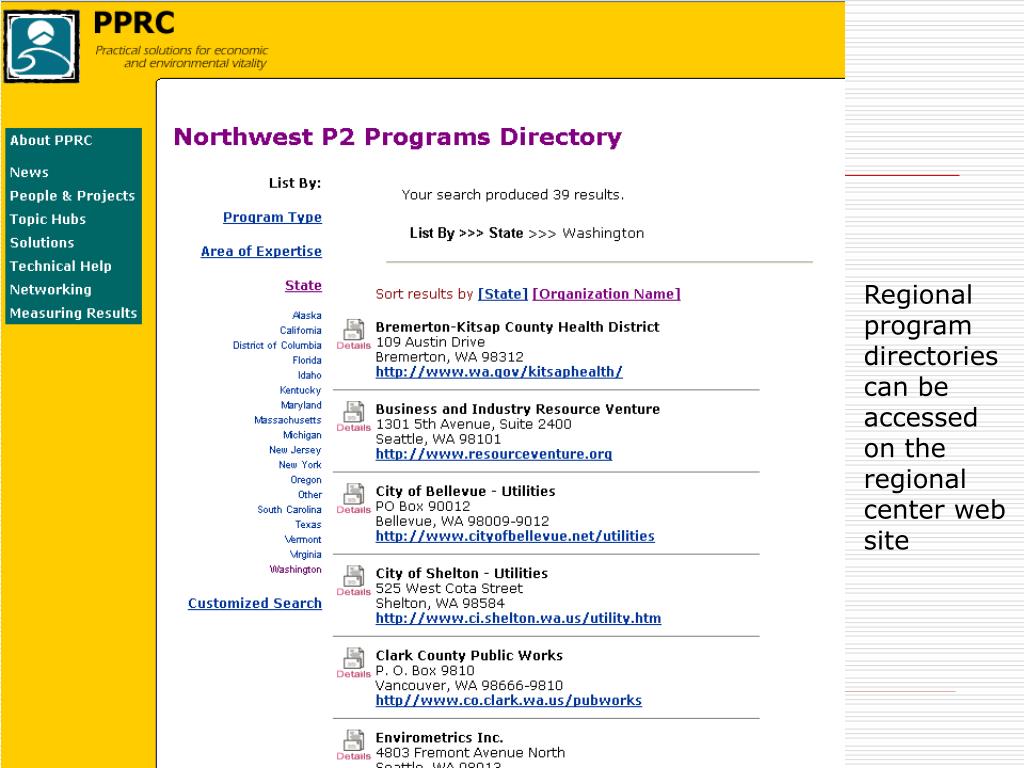Open Details icon for Bremerton-Kitsap County Health District
The width and height of the screenshot is (1024, 768).
[x=353, y=334]
